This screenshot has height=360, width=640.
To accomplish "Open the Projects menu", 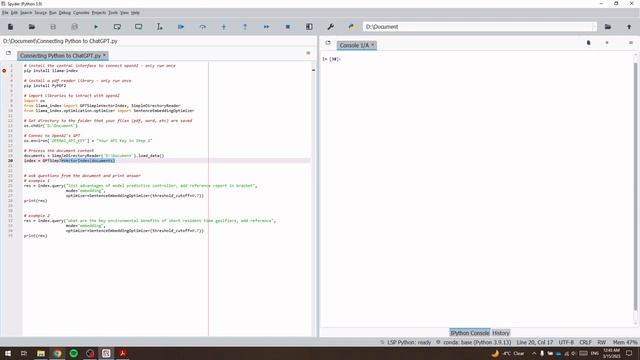I will pyautogui.click(x=98, y=13).
